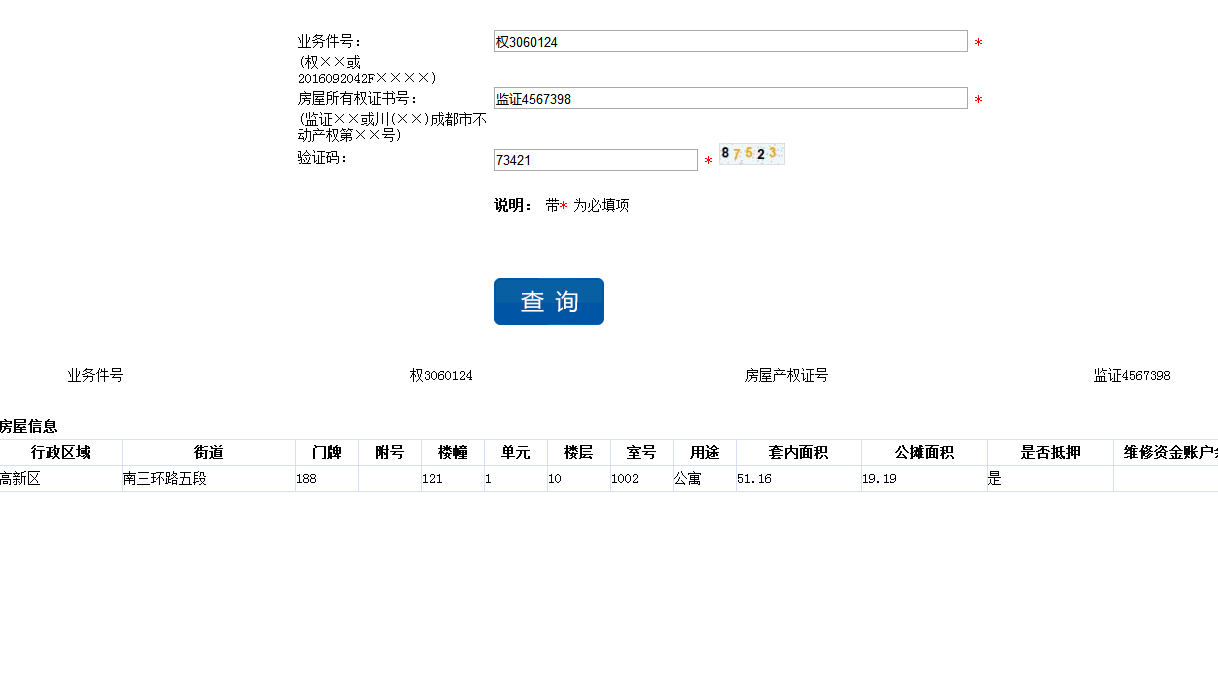Click the 是否抵押 column header
1218x685 pixels.
click(x=1050, y=453)
